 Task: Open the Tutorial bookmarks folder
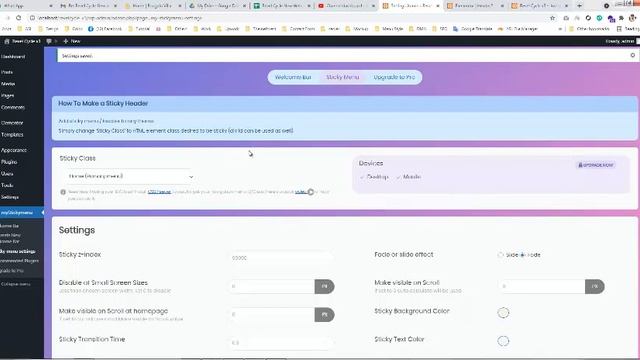pyautogui.click(x=139, y=29)
